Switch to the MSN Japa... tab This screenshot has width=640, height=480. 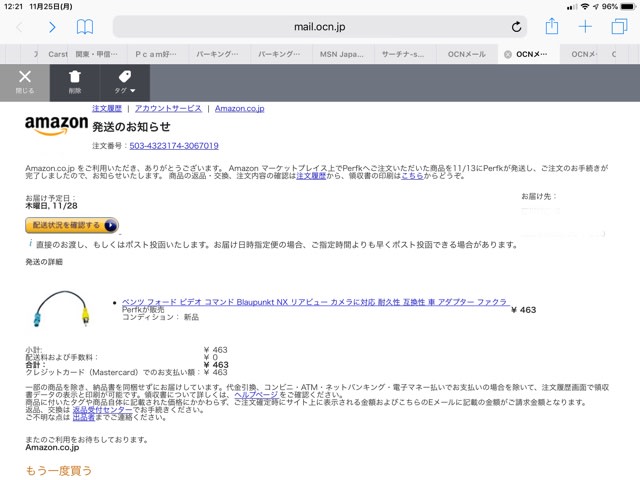point(342,54)
